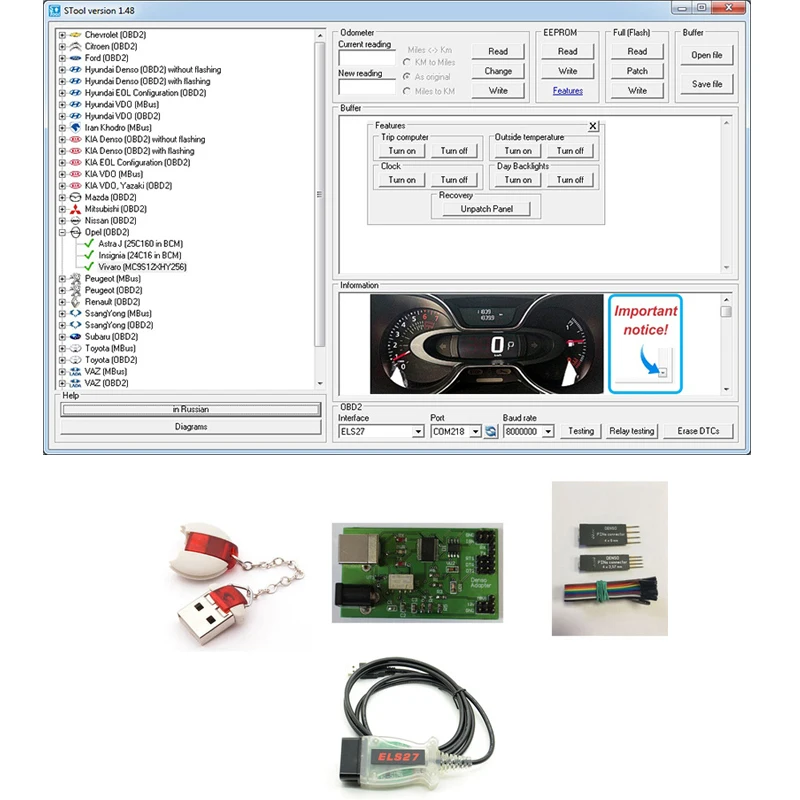800x800 pixels.
Task: Close the Features panel with X
Action: (593, 126)
